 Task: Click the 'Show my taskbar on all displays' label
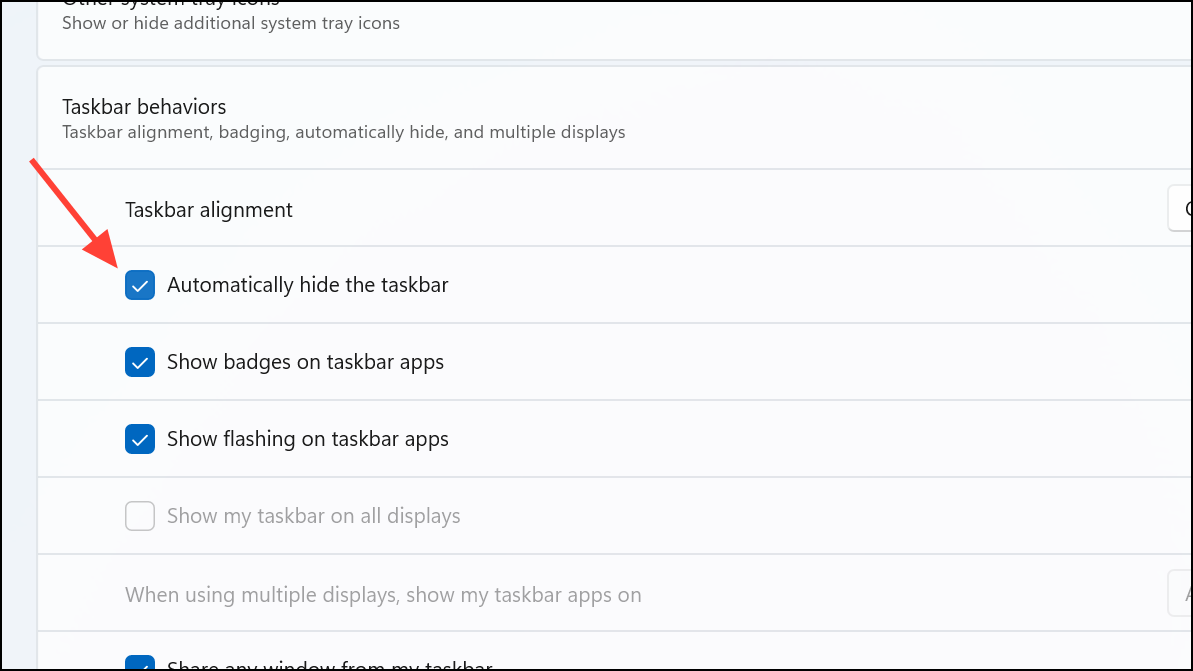(313, 516)
